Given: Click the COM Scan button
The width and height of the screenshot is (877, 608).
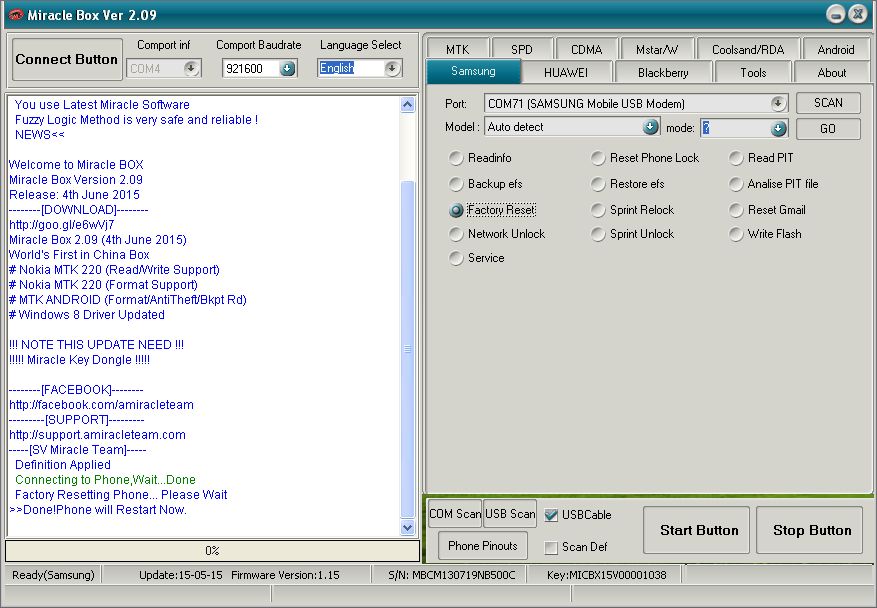Looking at the screenshot, I should [455, 513].
